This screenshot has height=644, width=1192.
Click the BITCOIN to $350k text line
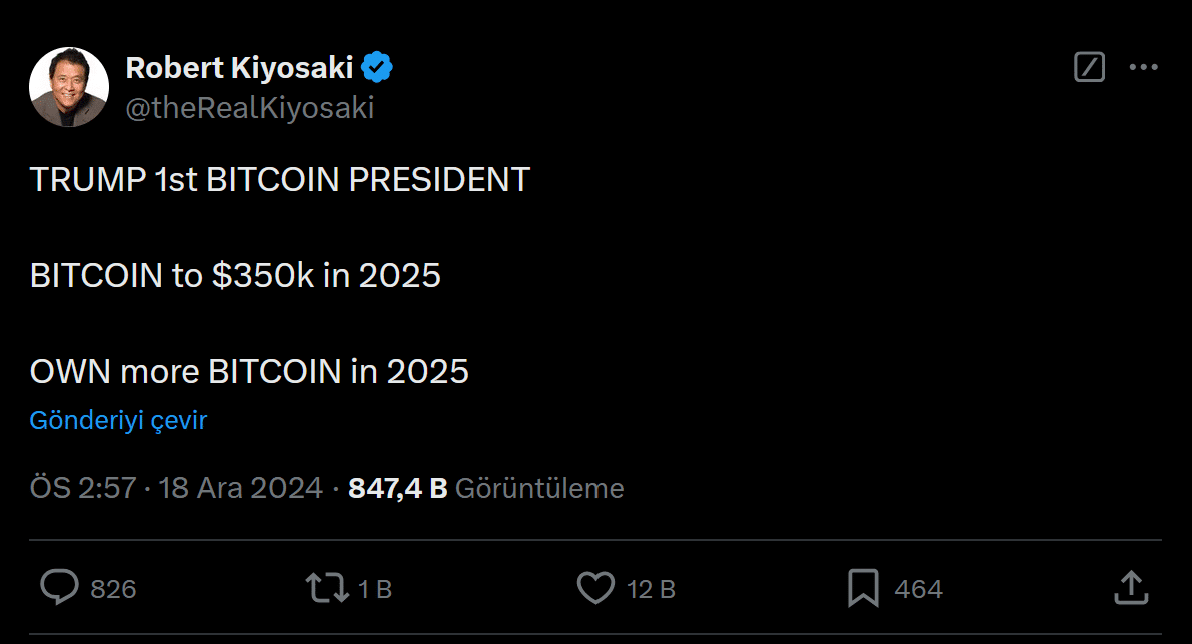(235, 275)
